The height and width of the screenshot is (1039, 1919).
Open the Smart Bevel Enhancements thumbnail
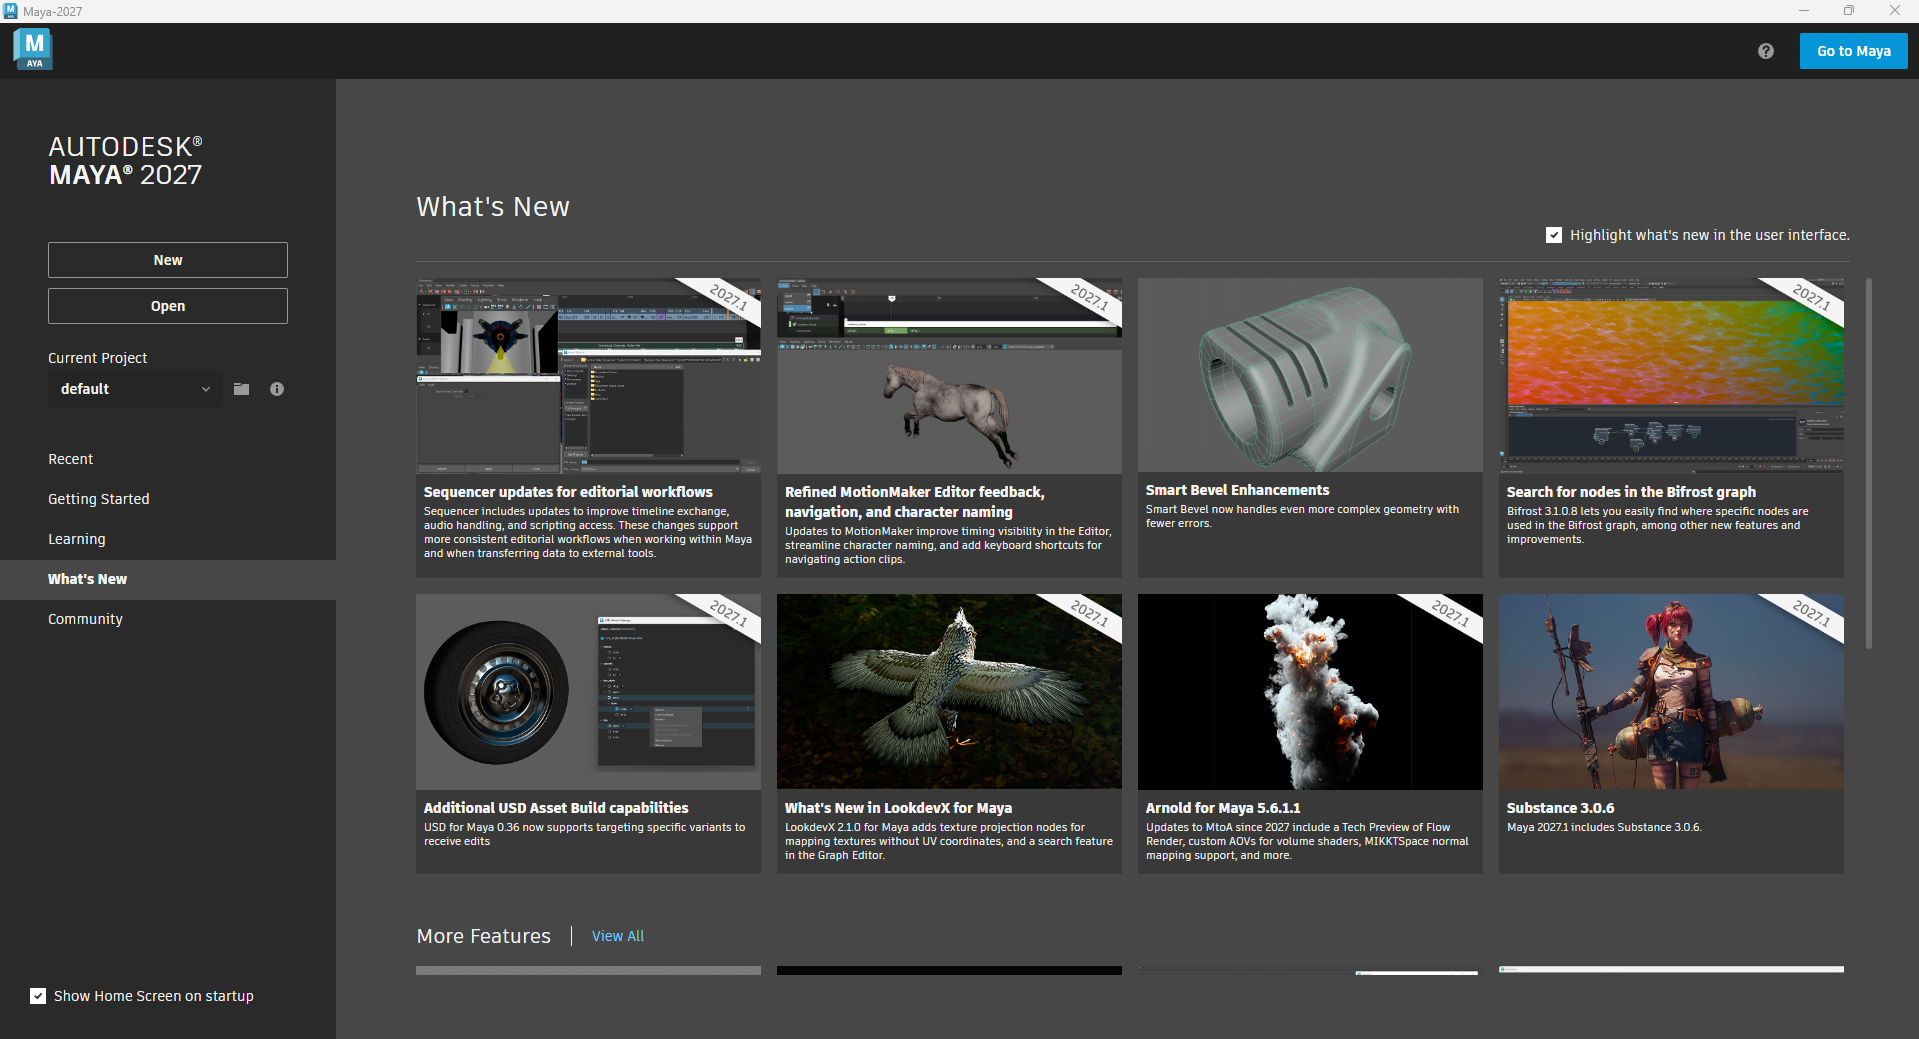(x=1310, y=375)
